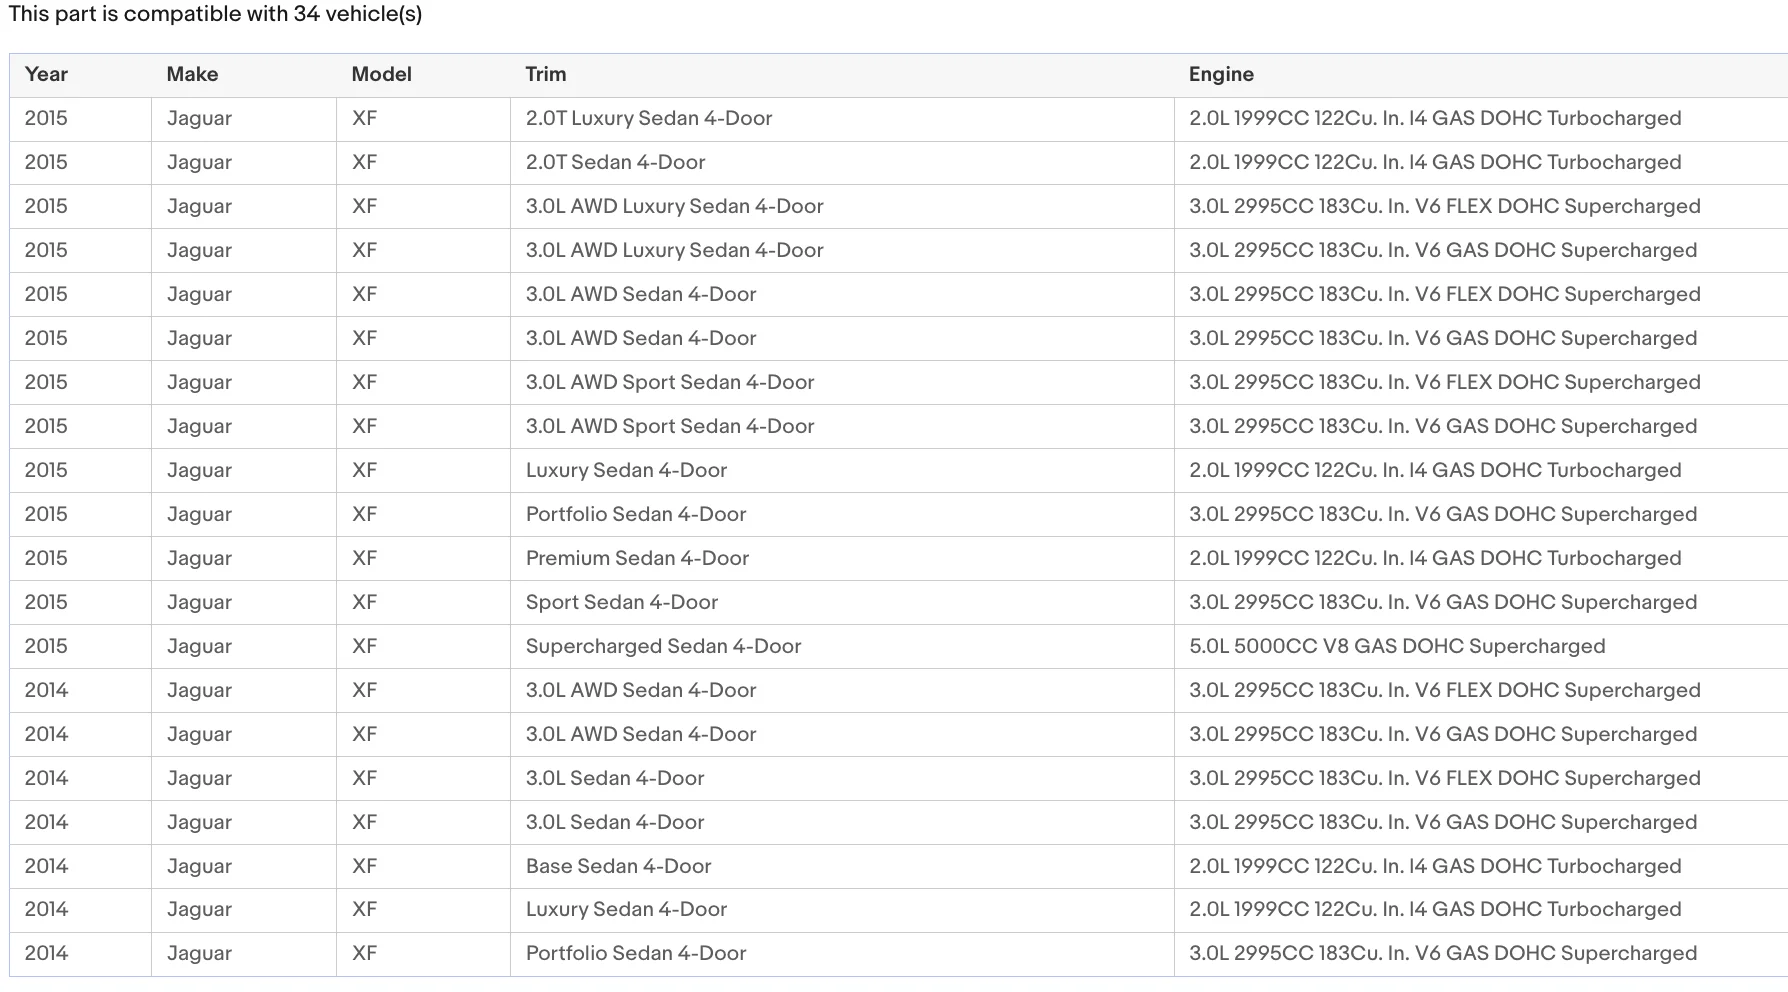The width and height of the screenshot is (1788, 992).
Task: Select the 2015 Premium Sedan 4-Door trim
Action: (x=637, y=558)
